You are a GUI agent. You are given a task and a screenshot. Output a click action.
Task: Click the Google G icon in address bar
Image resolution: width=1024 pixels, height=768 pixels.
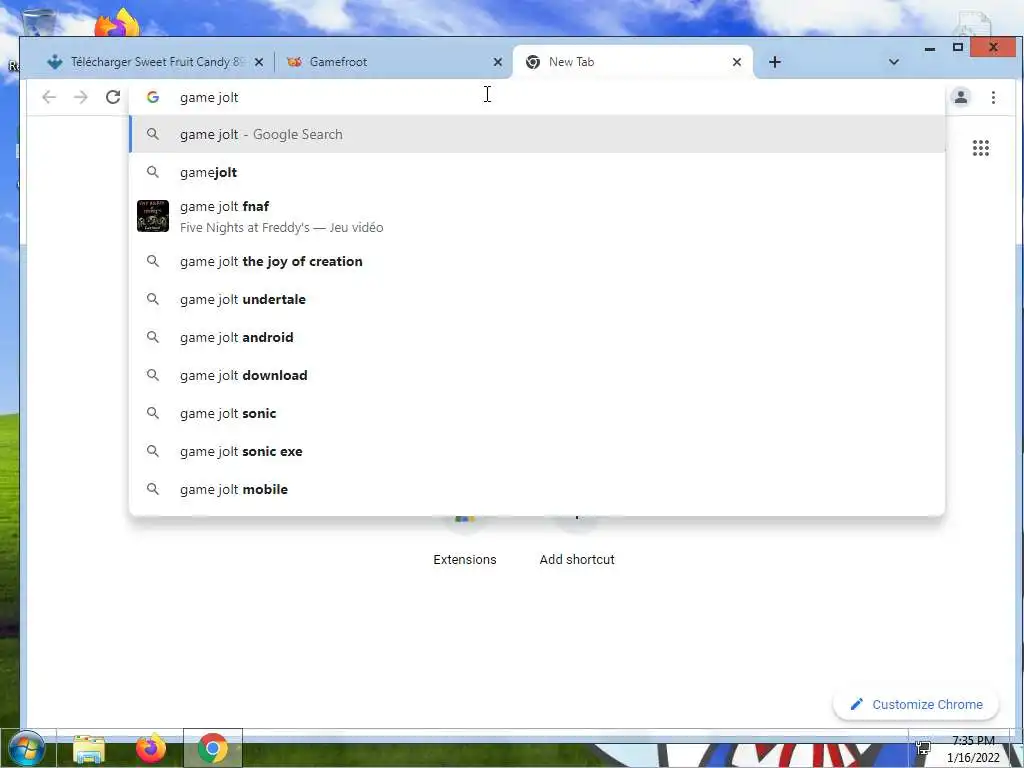(x=153, y=97)
